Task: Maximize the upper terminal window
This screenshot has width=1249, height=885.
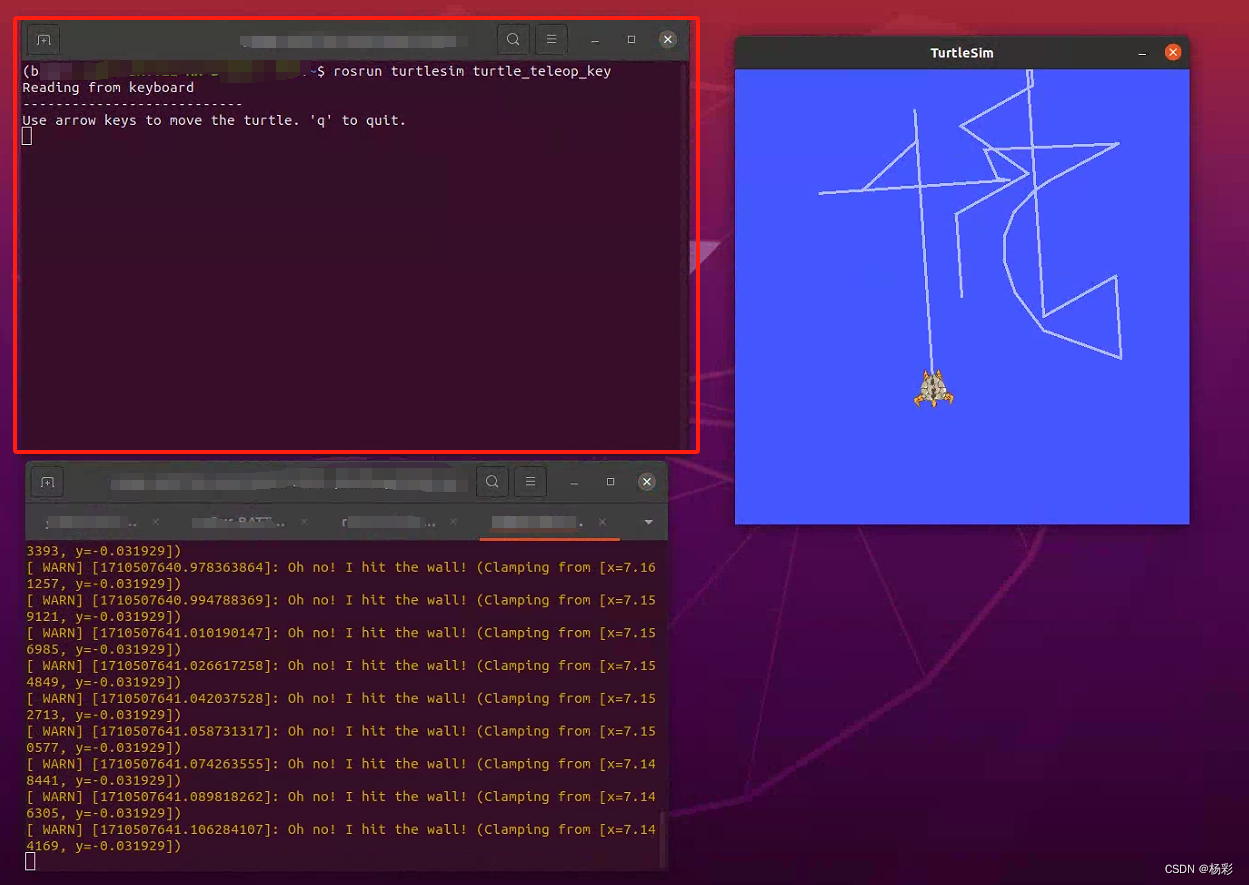Action: tap(631, 40)
